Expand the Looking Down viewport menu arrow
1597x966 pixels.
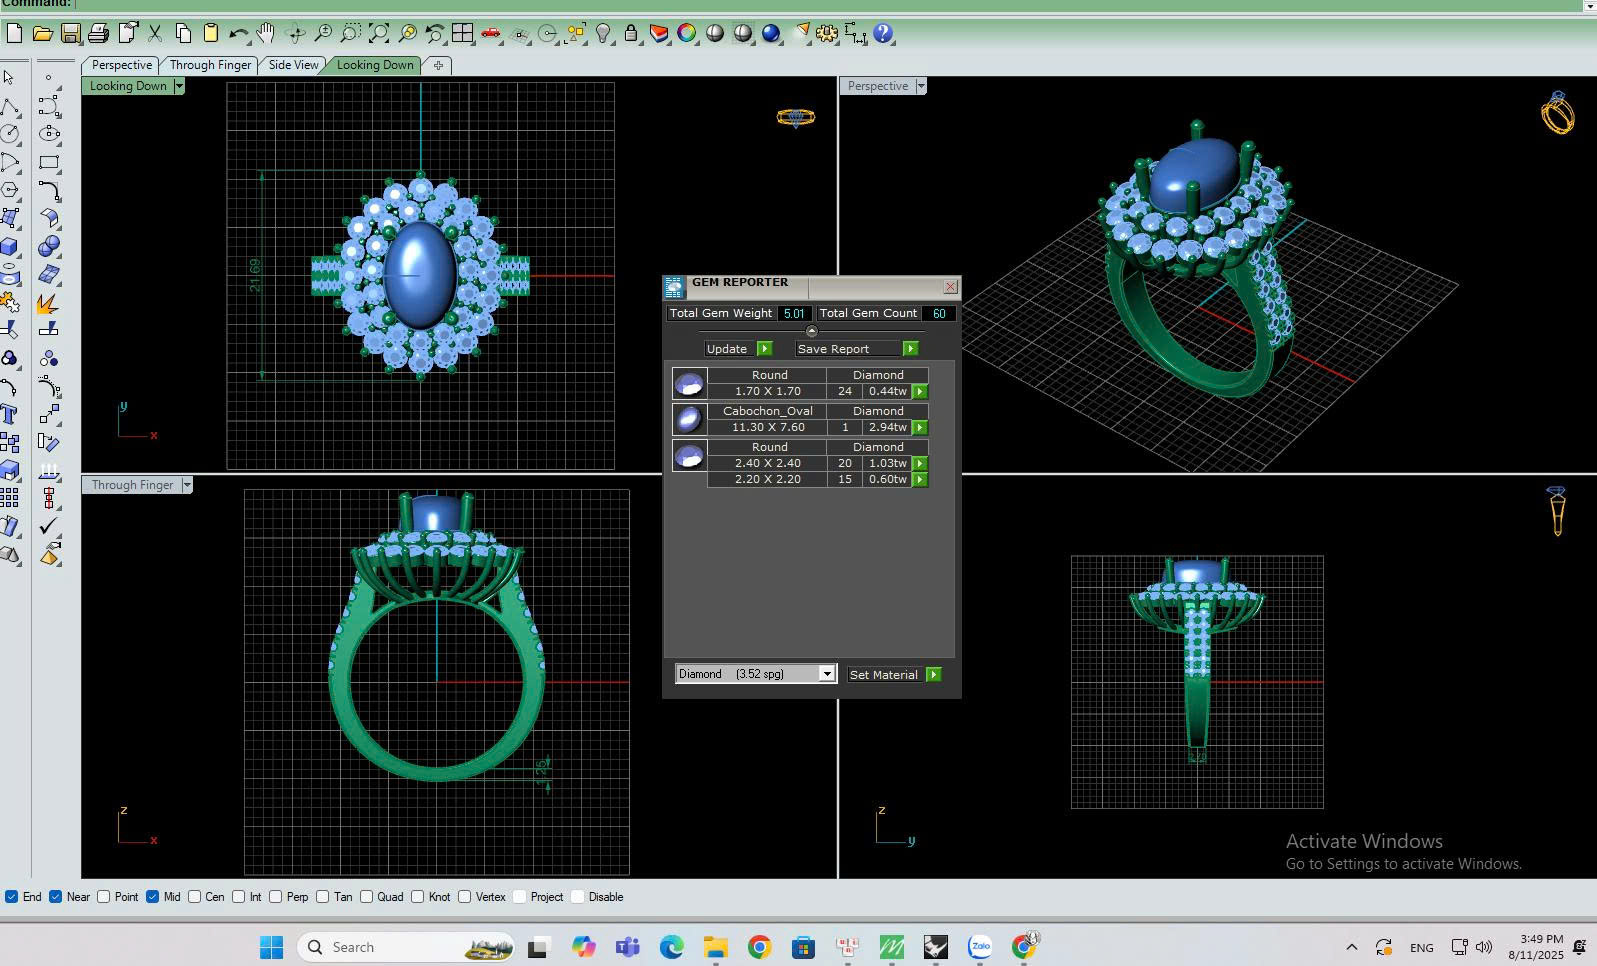coord(179,86)
